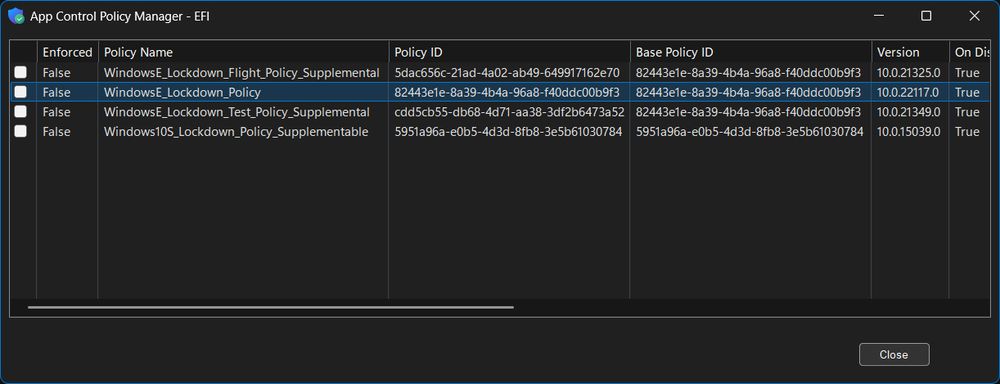Check the WindowsE_Lockdown_Flight_Policy_Supplemental row checkbox
This screenshot has height=384, width=1000.
(21, 72)
